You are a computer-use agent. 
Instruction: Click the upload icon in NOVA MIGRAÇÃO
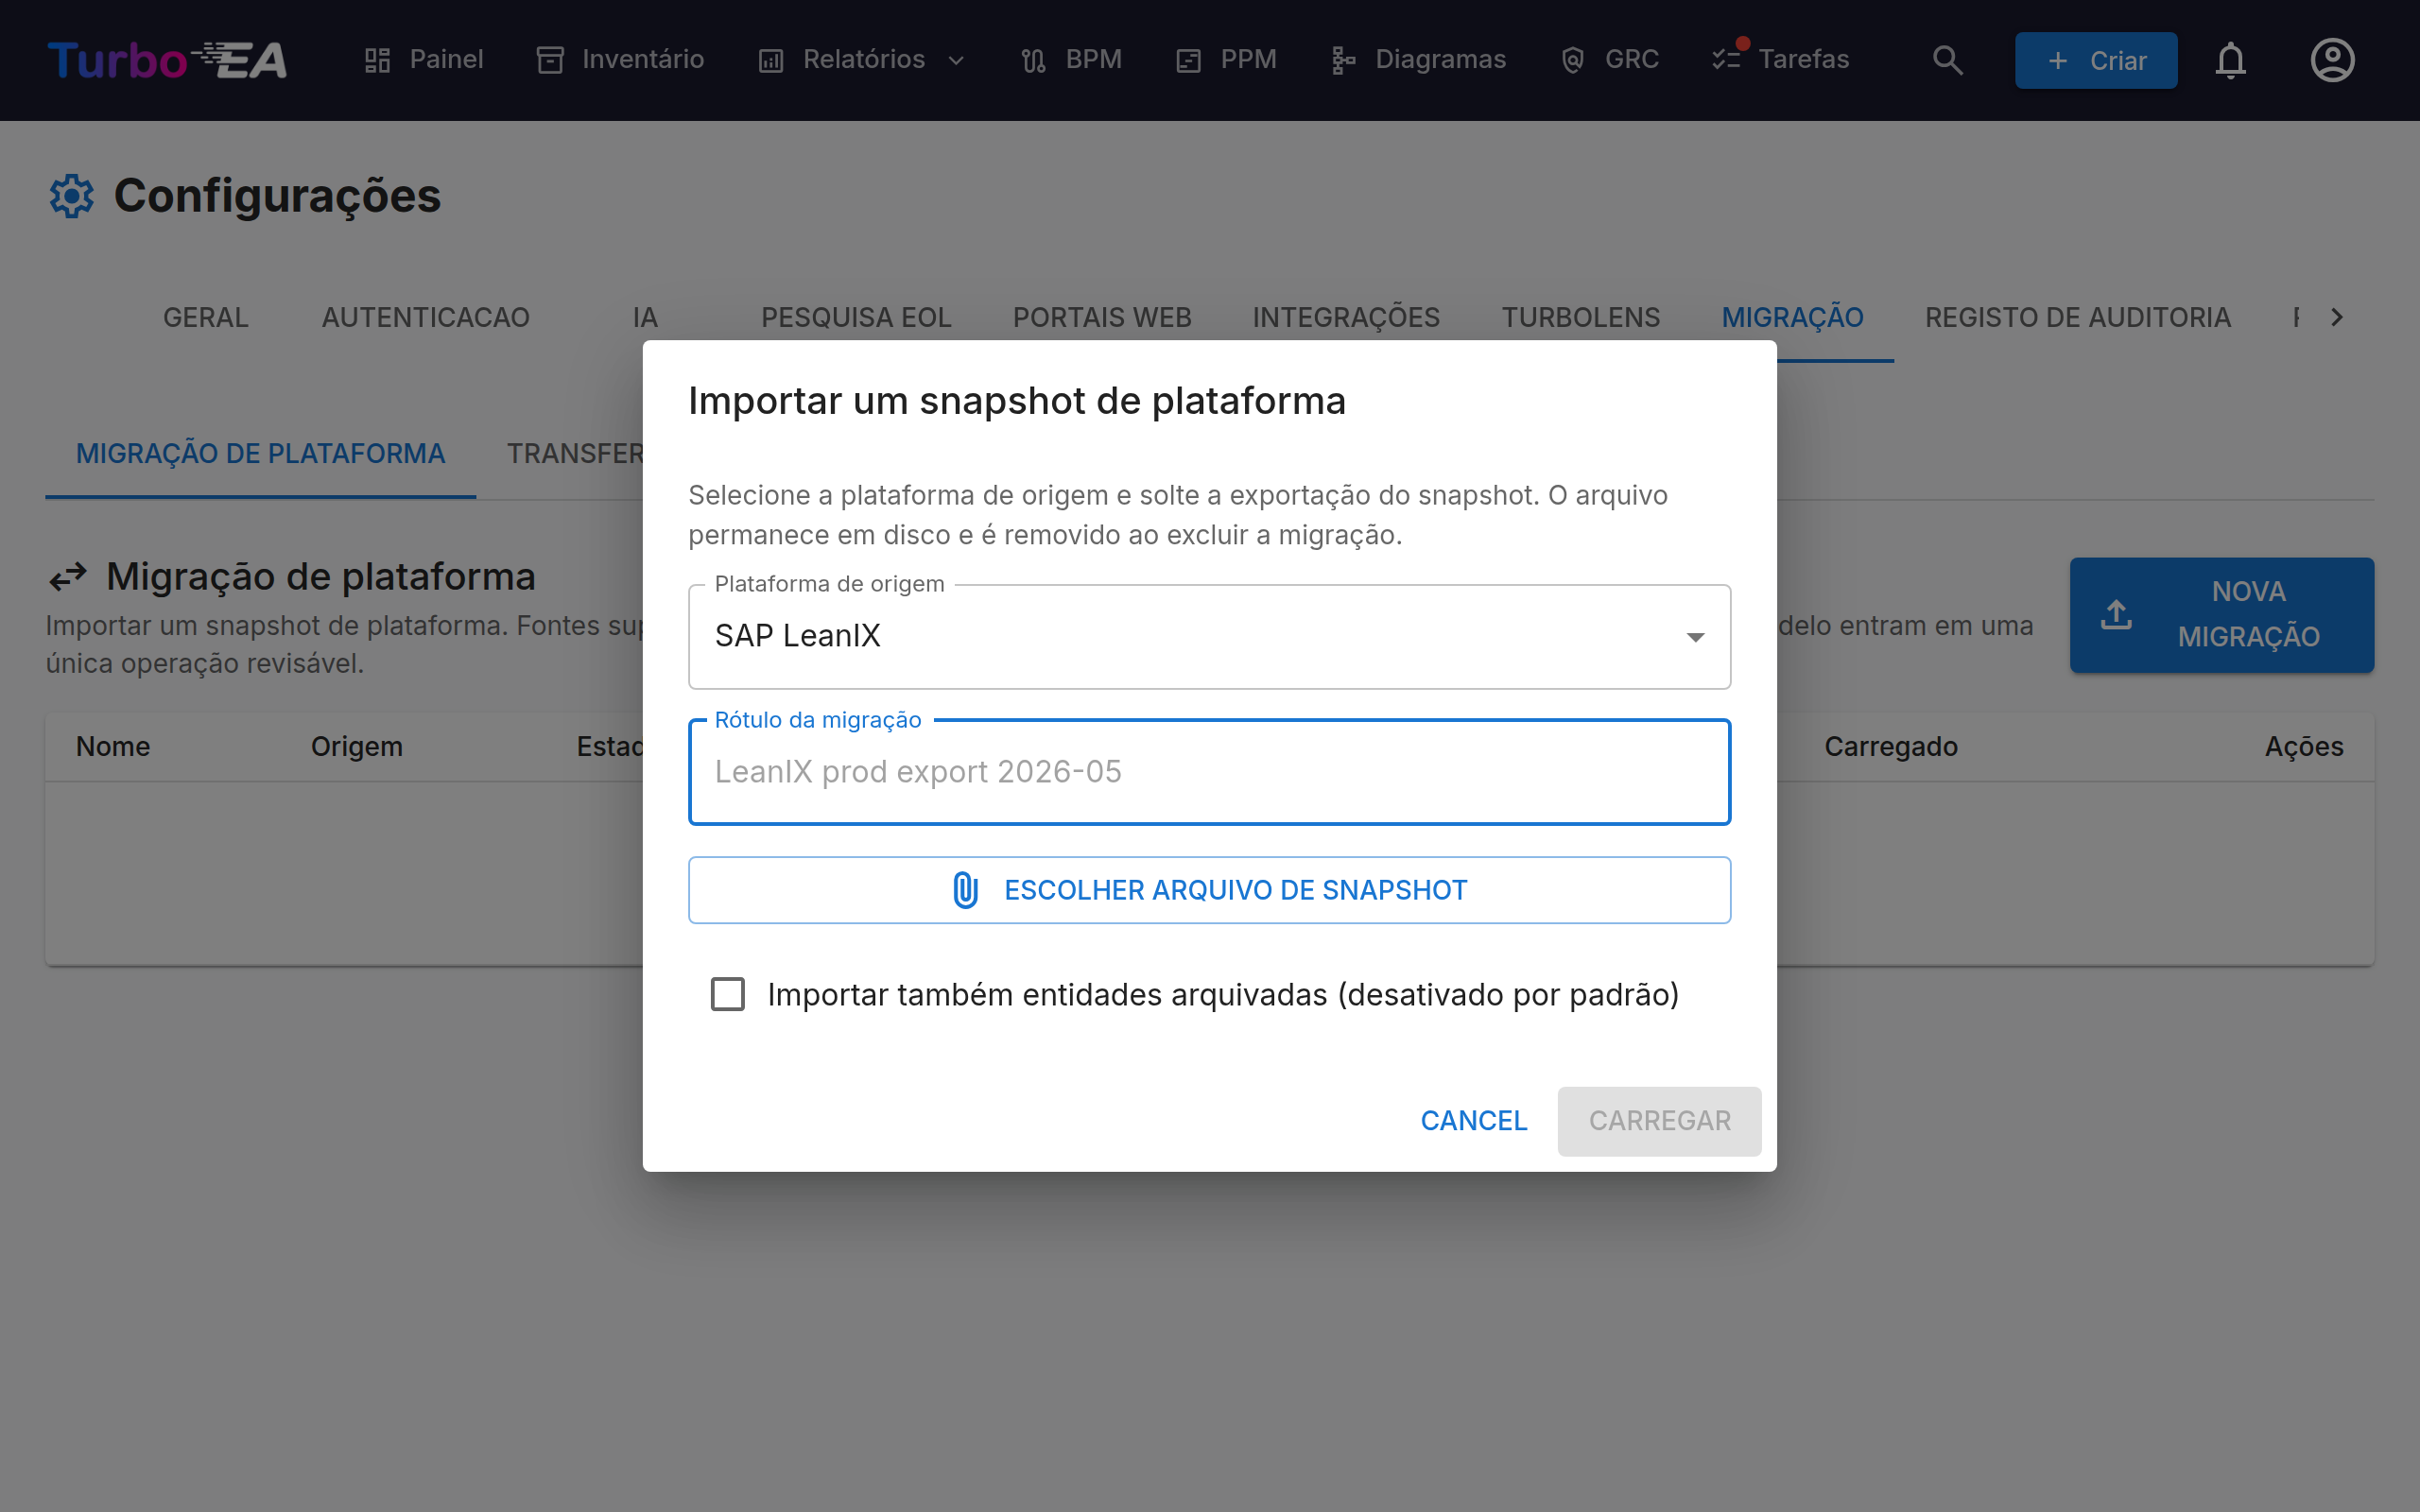(2116, 615)
